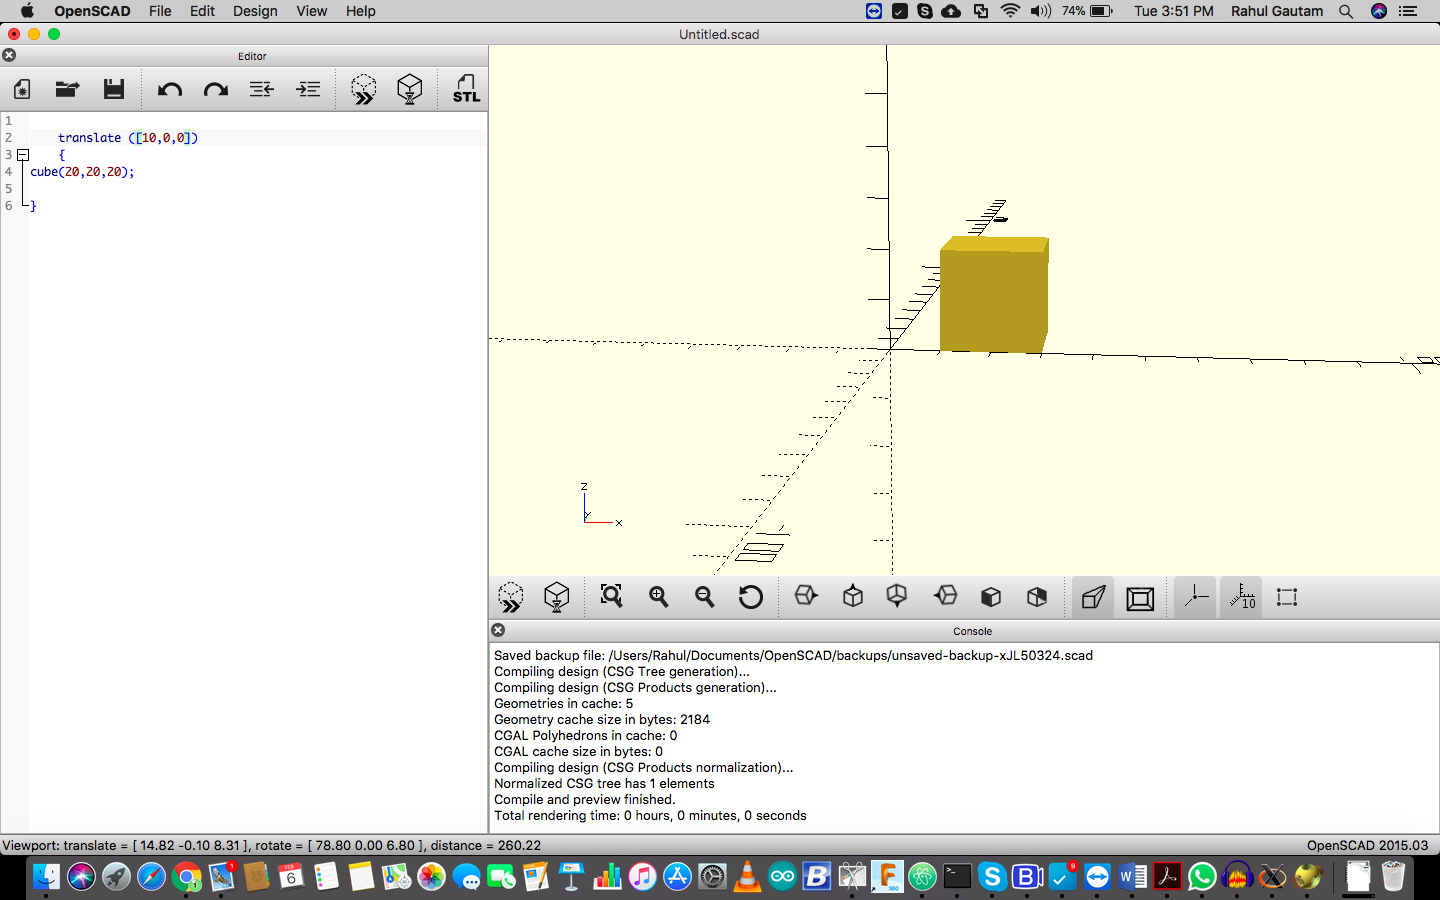Click the OpenSCAD 2015.03 version label
The width and height of the screenshot is (1440, 900).
[x=1367, y=846]
